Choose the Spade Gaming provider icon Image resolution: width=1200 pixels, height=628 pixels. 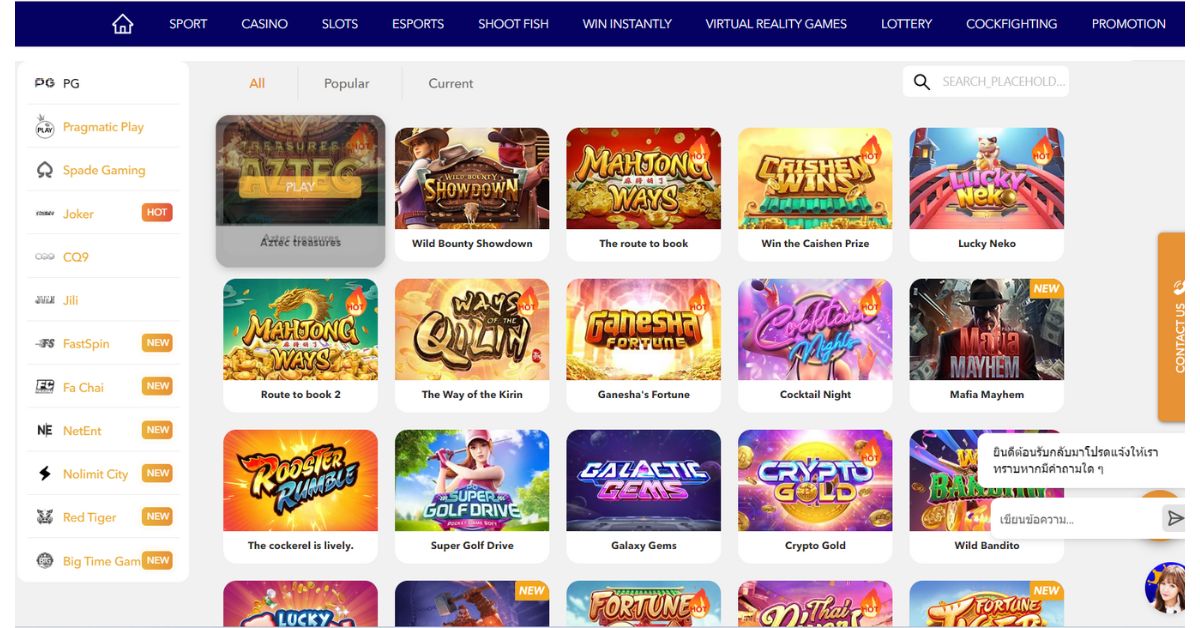point(45,170)
